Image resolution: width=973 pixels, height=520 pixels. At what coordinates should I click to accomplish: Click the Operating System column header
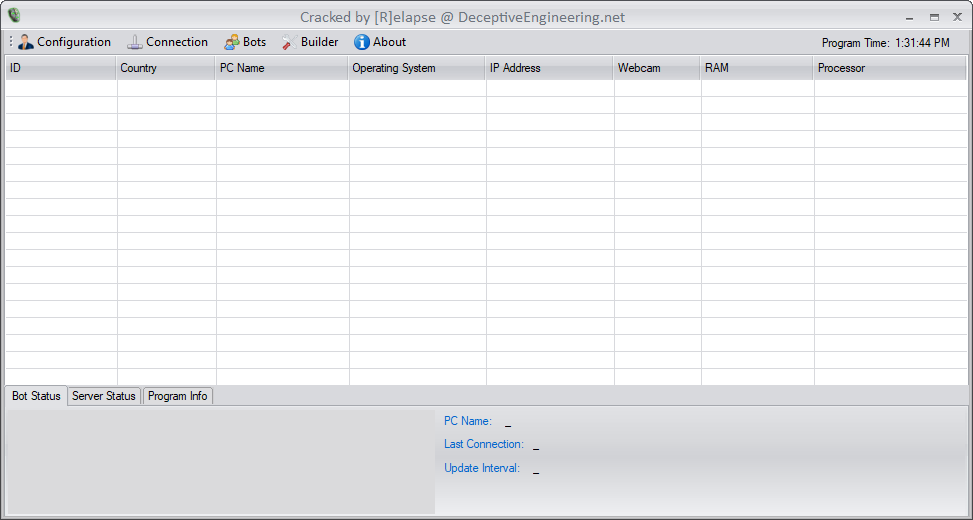[417, 68]
